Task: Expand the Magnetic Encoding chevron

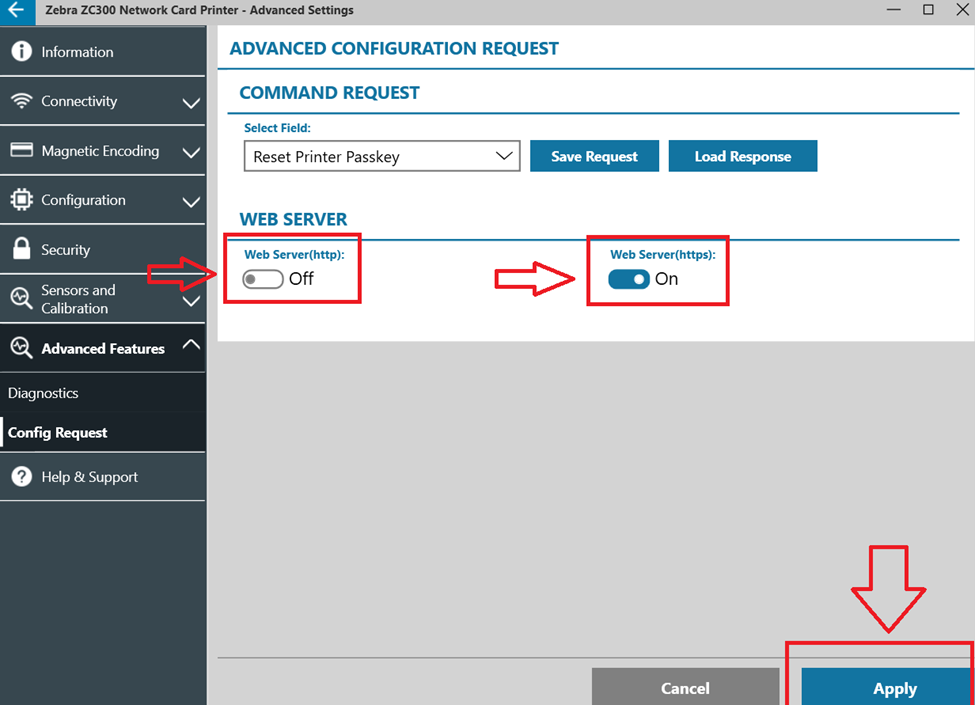Action: pyautogui.click(x=191, y=153)
